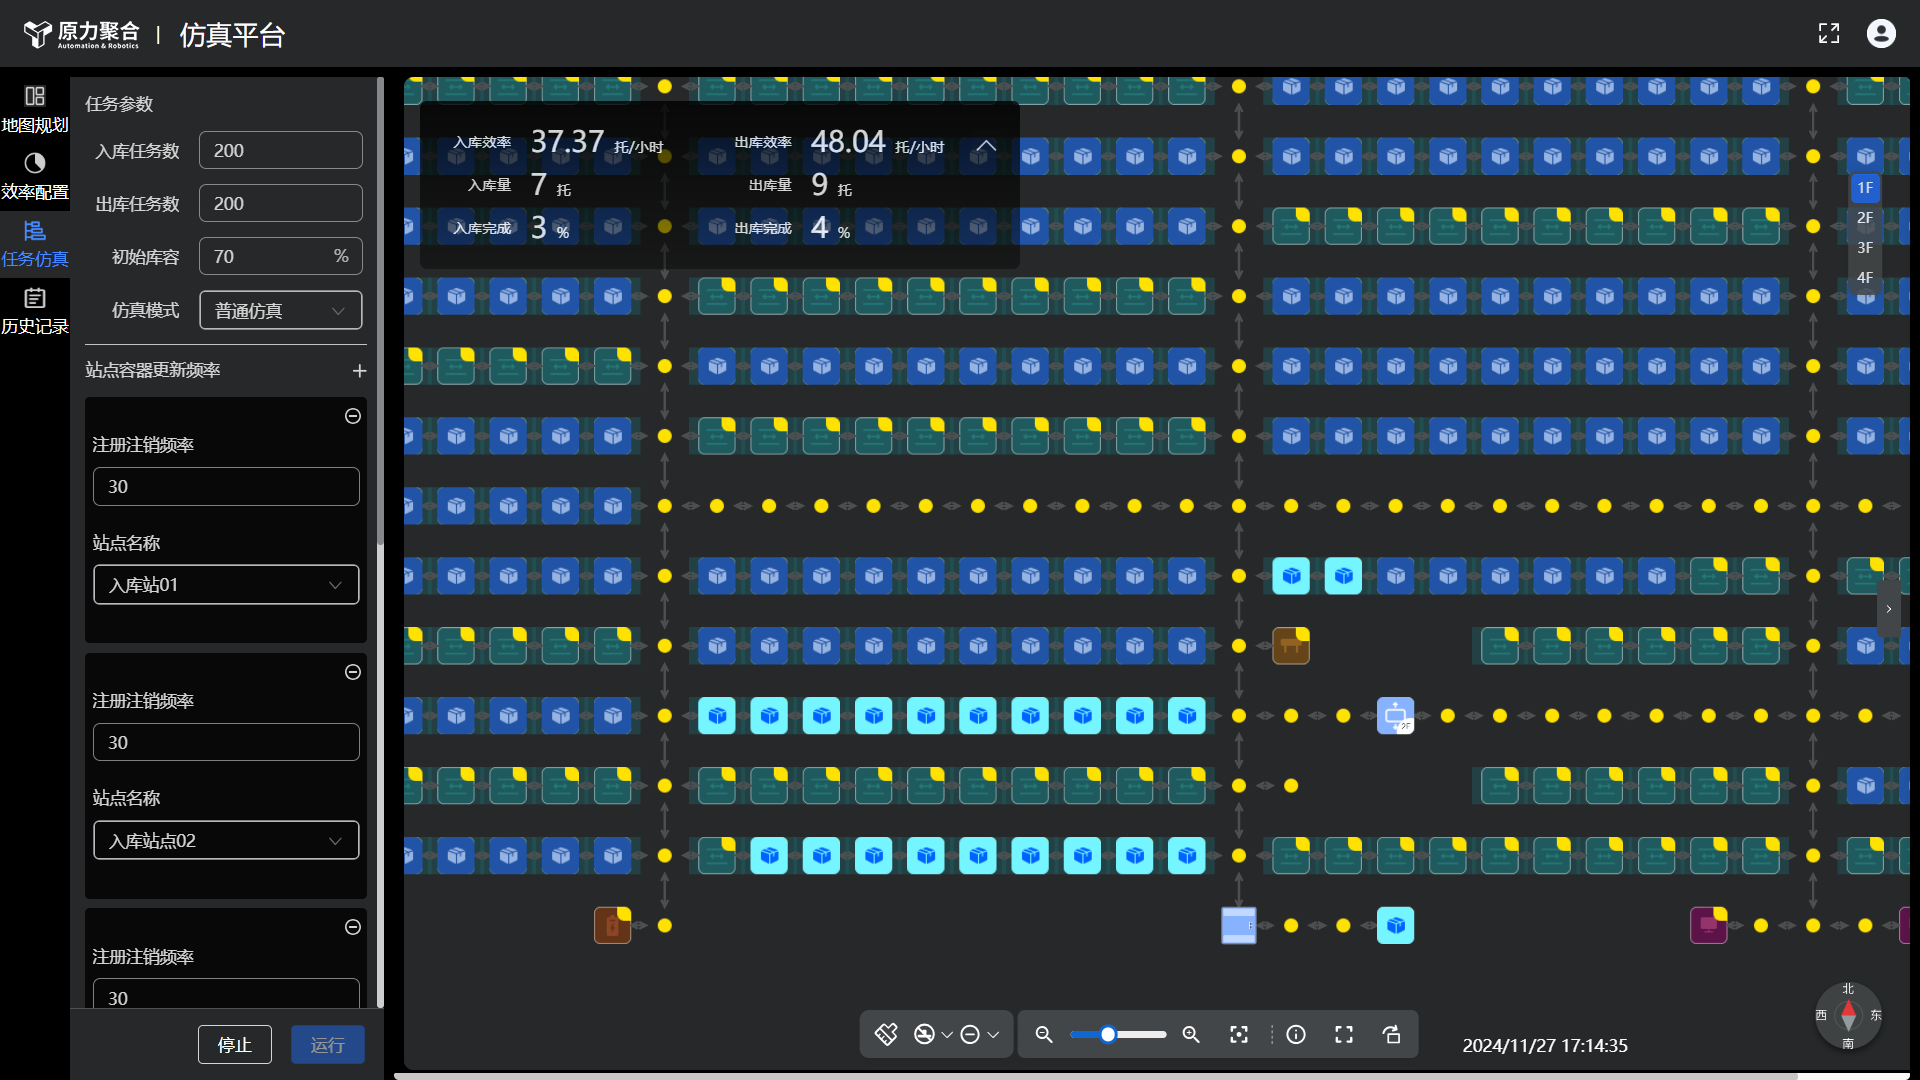
Task: Open the info circle icon
Action: coord(1296,1035)
